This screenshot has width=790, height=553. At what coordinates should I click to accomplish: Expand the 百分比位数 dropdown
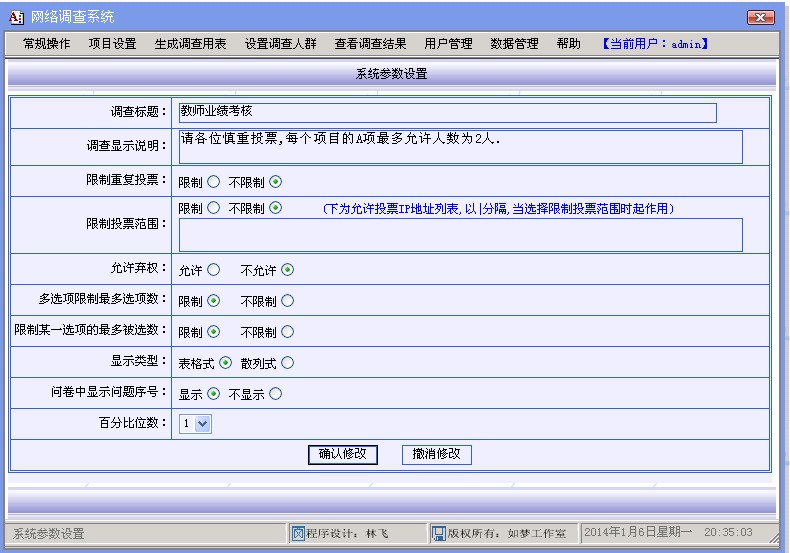point(204,424)
